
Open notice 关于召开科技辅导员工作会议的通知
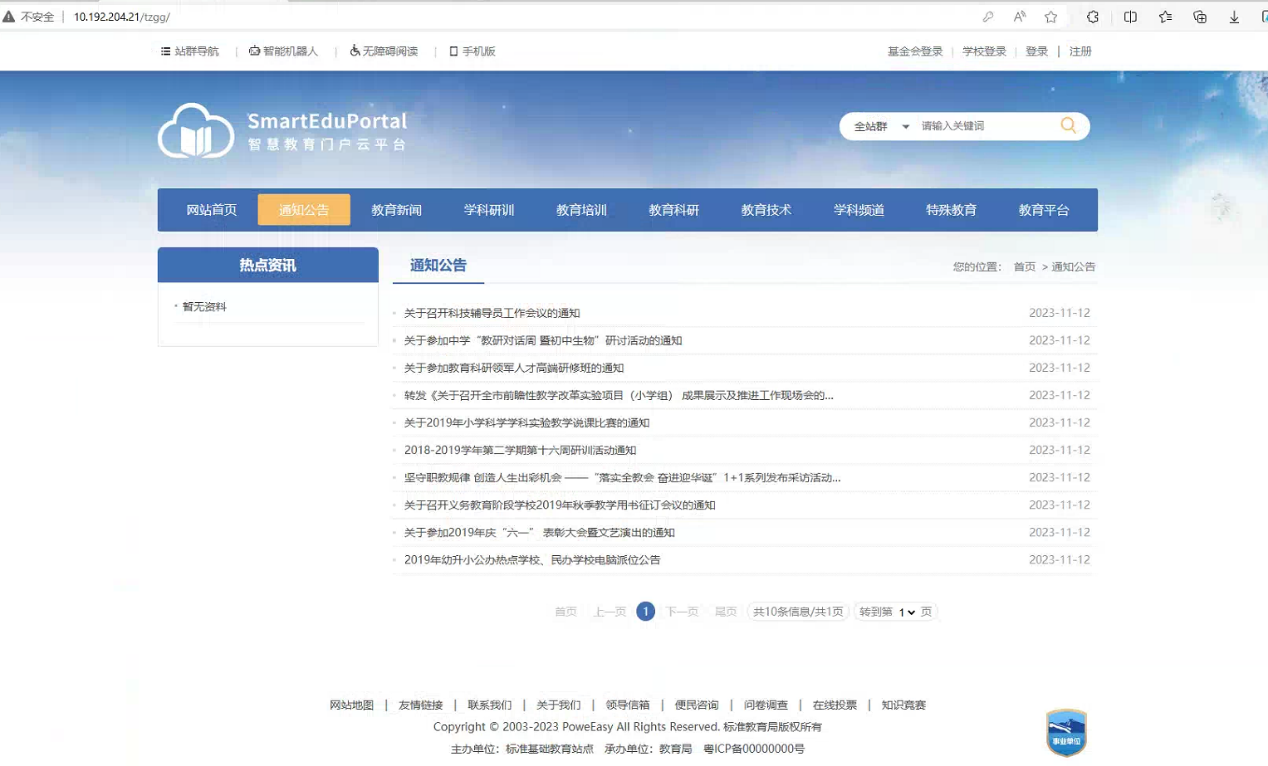pos(492,313)
